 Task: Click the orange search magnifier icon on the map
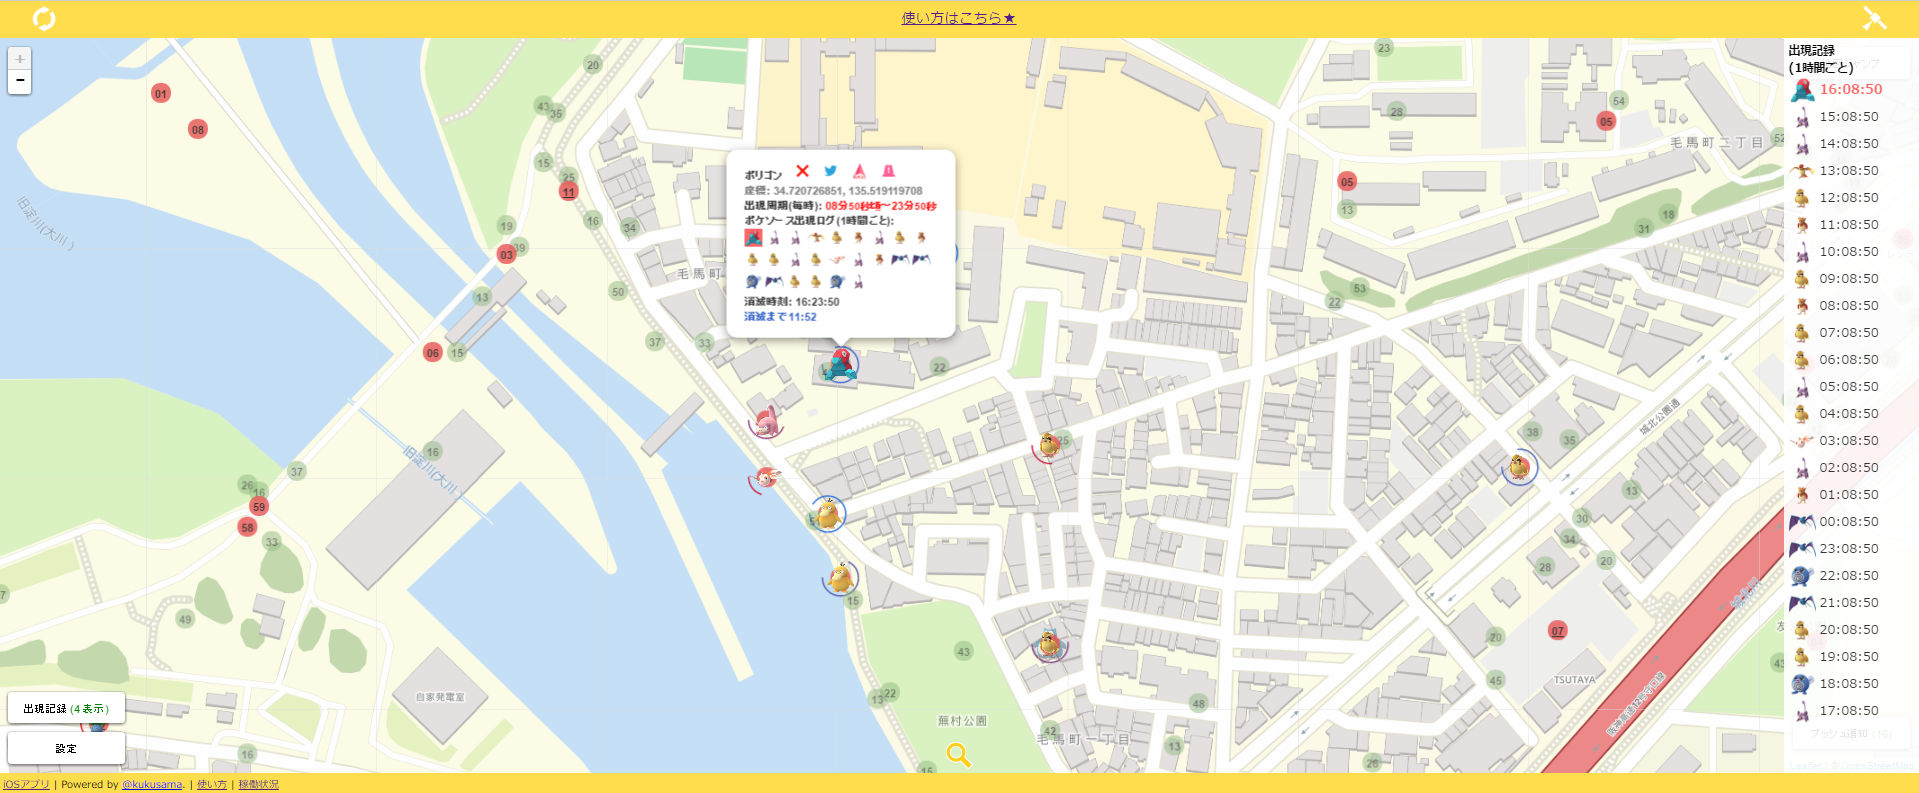pos(958,755)
